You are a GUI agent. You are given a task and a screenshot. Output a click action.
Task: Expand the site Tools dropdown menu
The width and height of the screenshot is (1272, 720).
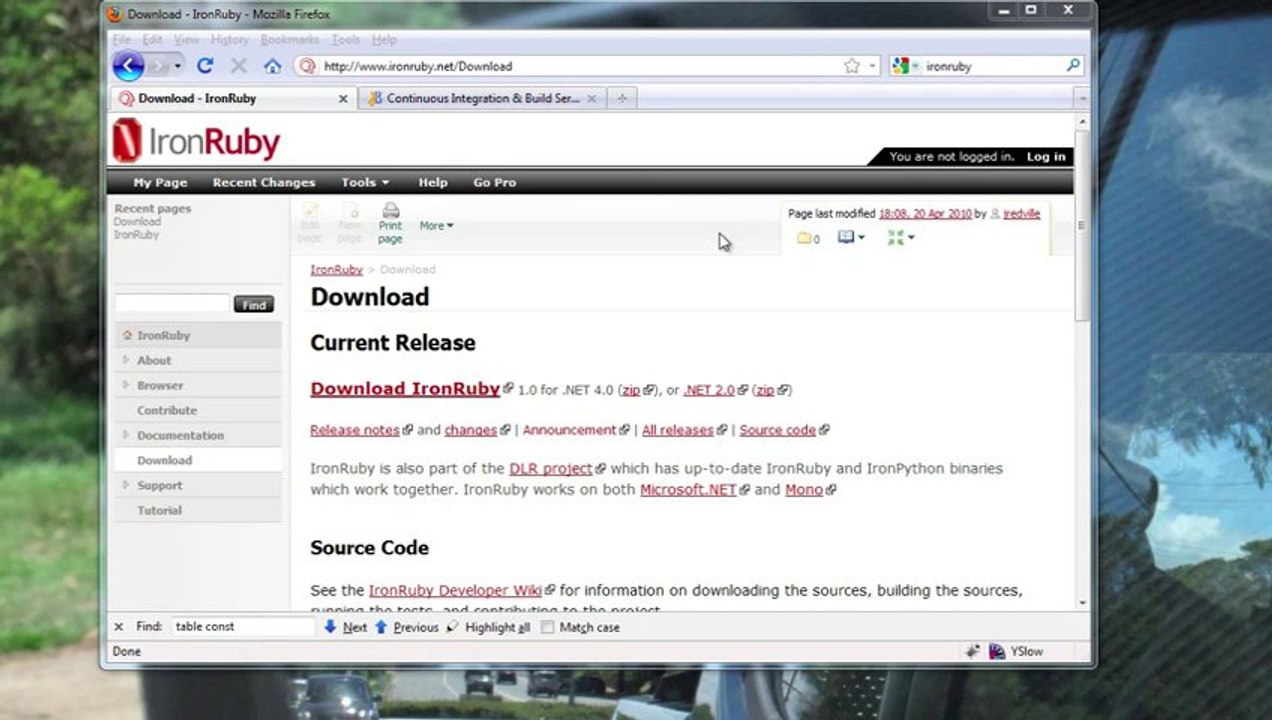(365, 182)
